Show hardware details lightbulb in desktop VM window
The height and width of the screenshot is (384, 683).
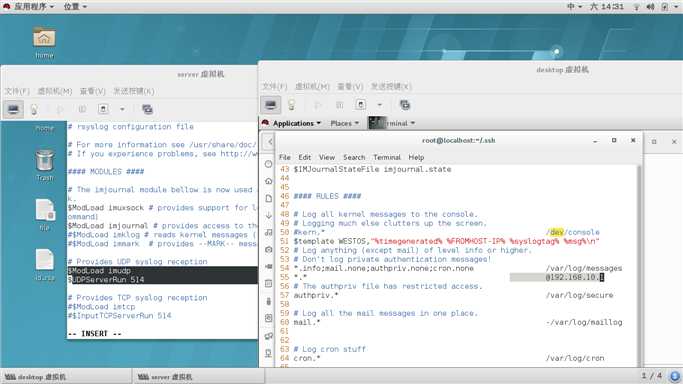292,105
